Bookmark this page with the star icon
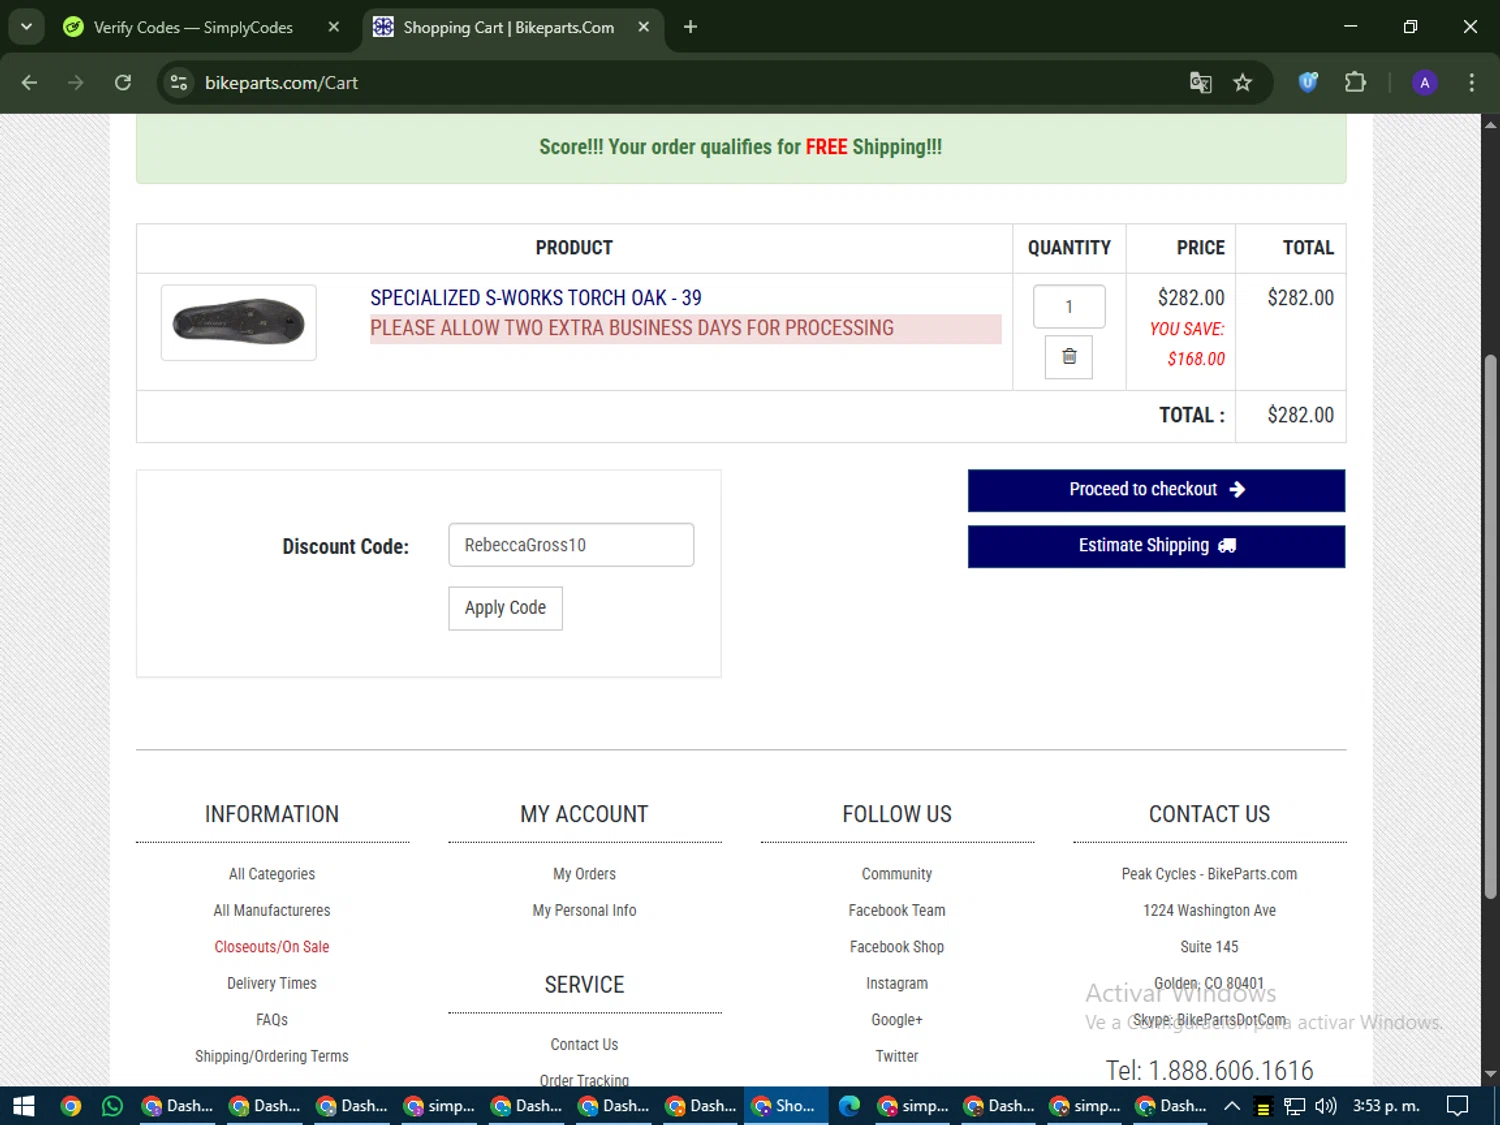The image size is (1500, 1125). coord(1243,83)
